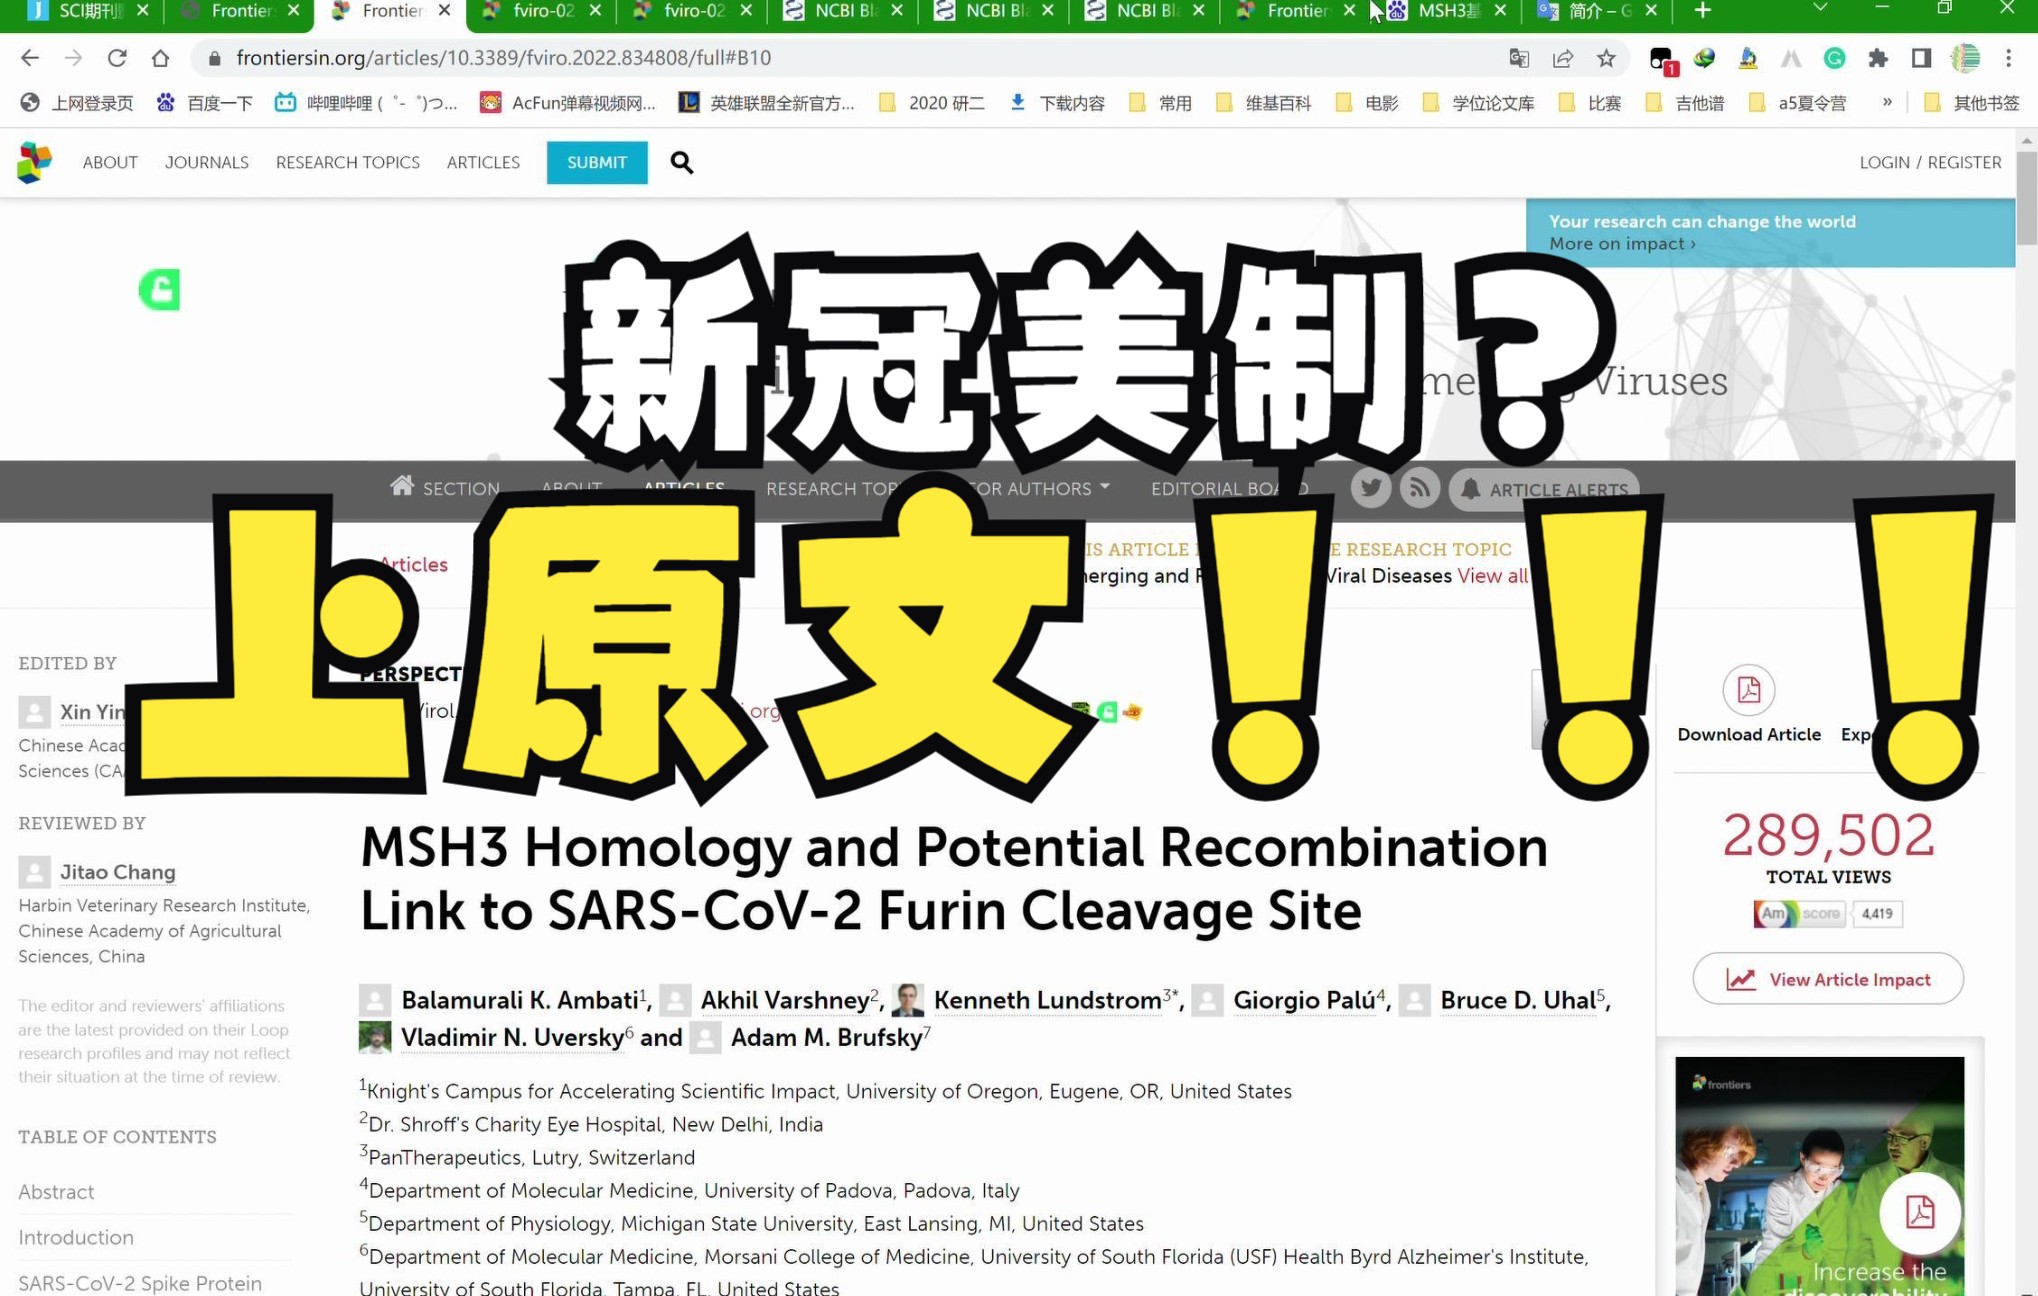Open the new tab plus button
The width and height of the screenshot is (2038, 1296).
[1702, 11]
